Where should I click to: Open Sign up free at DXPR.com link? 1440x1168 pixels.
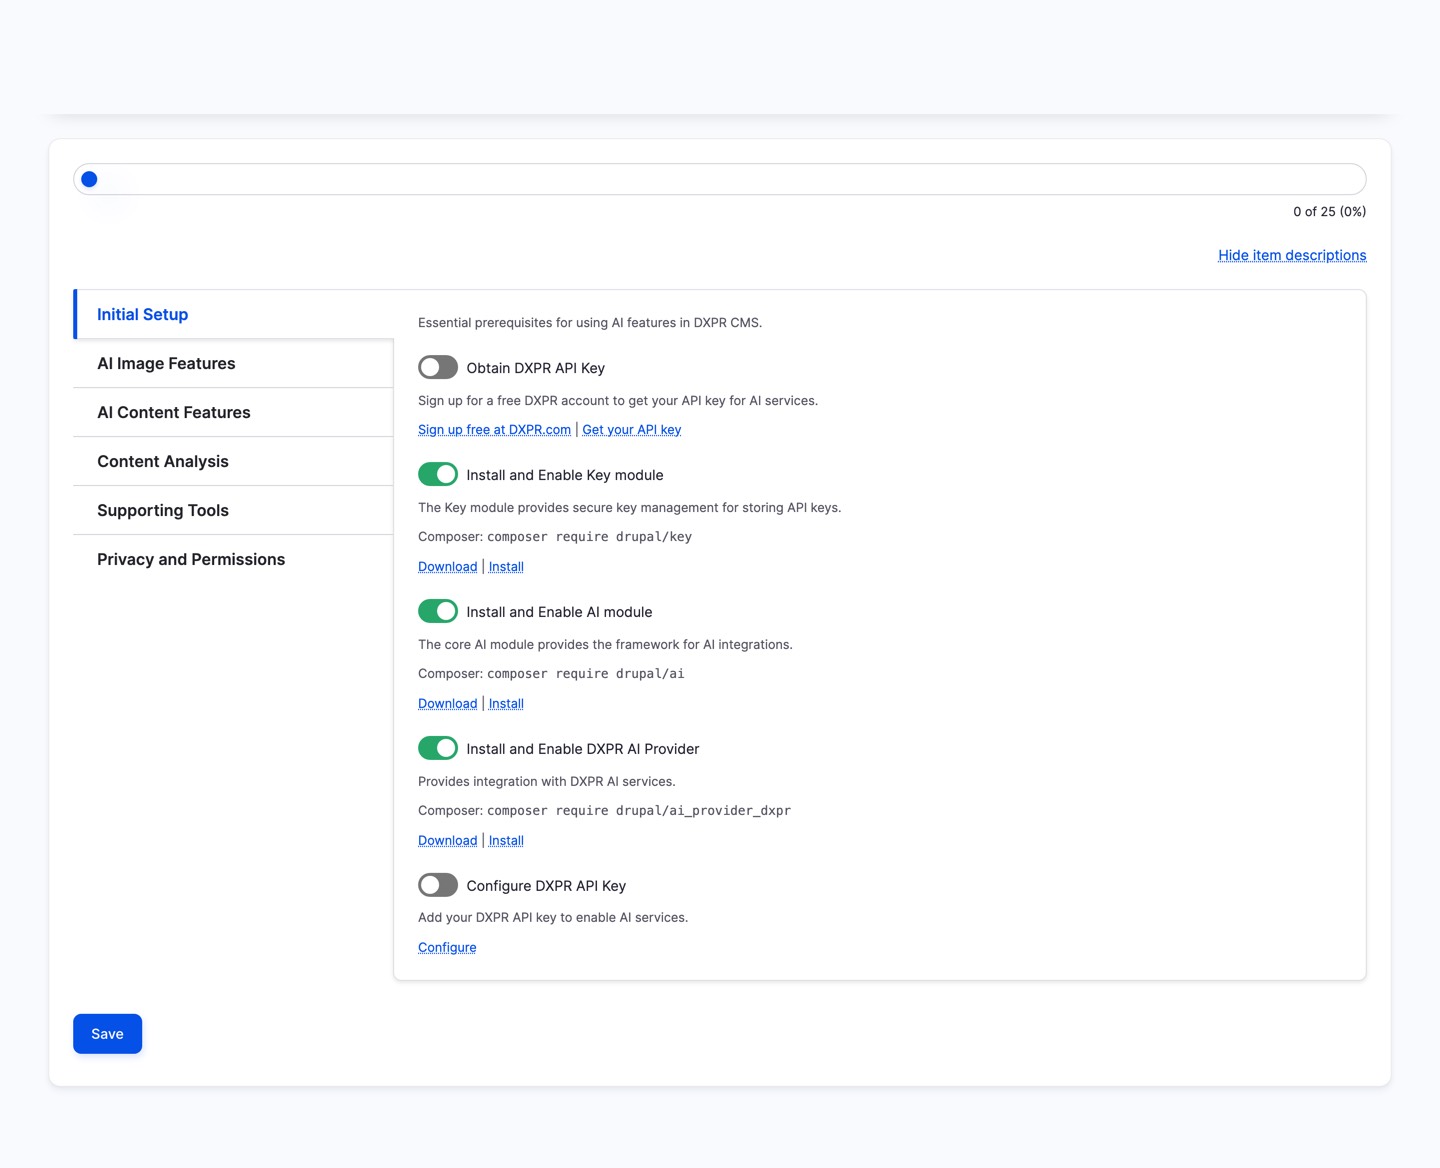pos(494,429)
